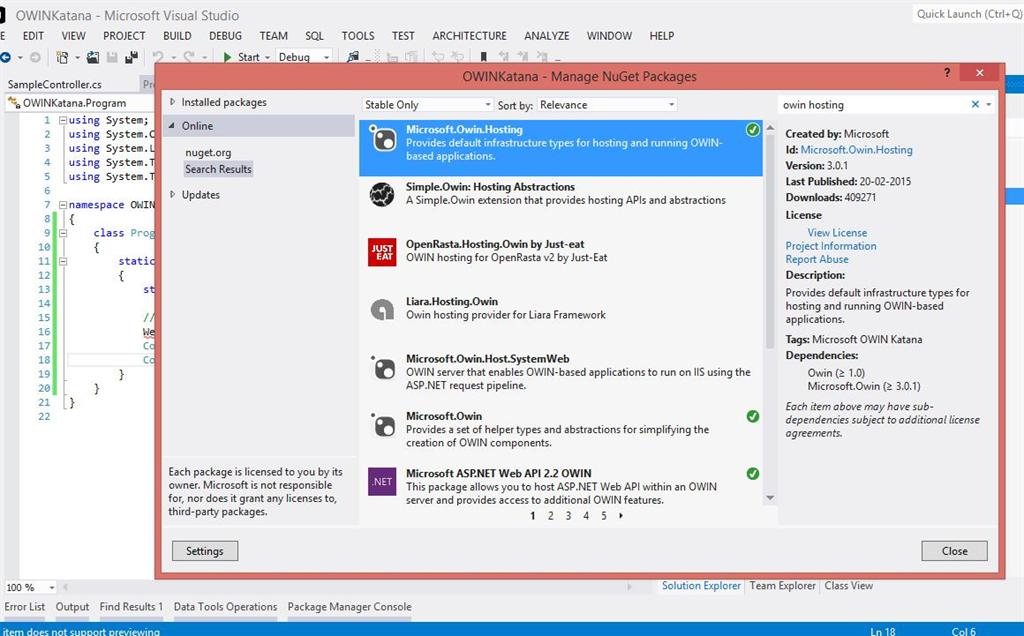Viewport: 1024px width, 636px height.
Task: Click the Save All toolbar icon
Action: pyautogui.click(x=131, y=57)
